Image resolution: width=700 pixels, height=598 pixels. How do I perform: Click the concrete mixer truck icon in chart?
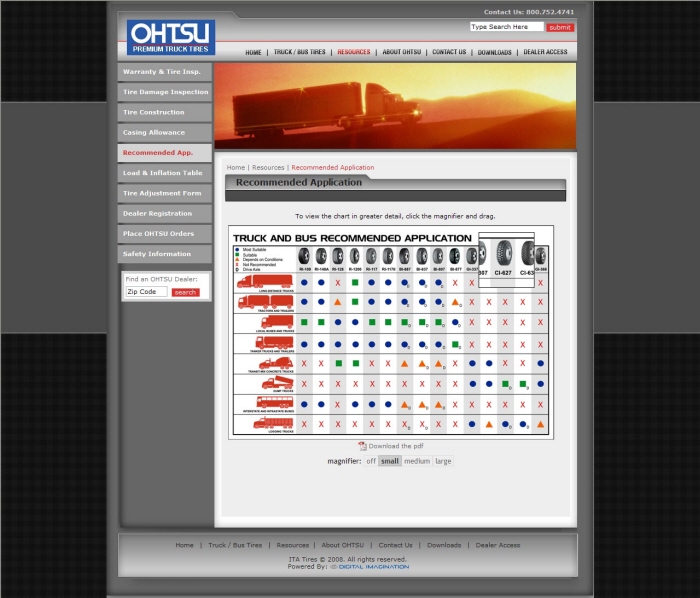click(x=276, y=363)
